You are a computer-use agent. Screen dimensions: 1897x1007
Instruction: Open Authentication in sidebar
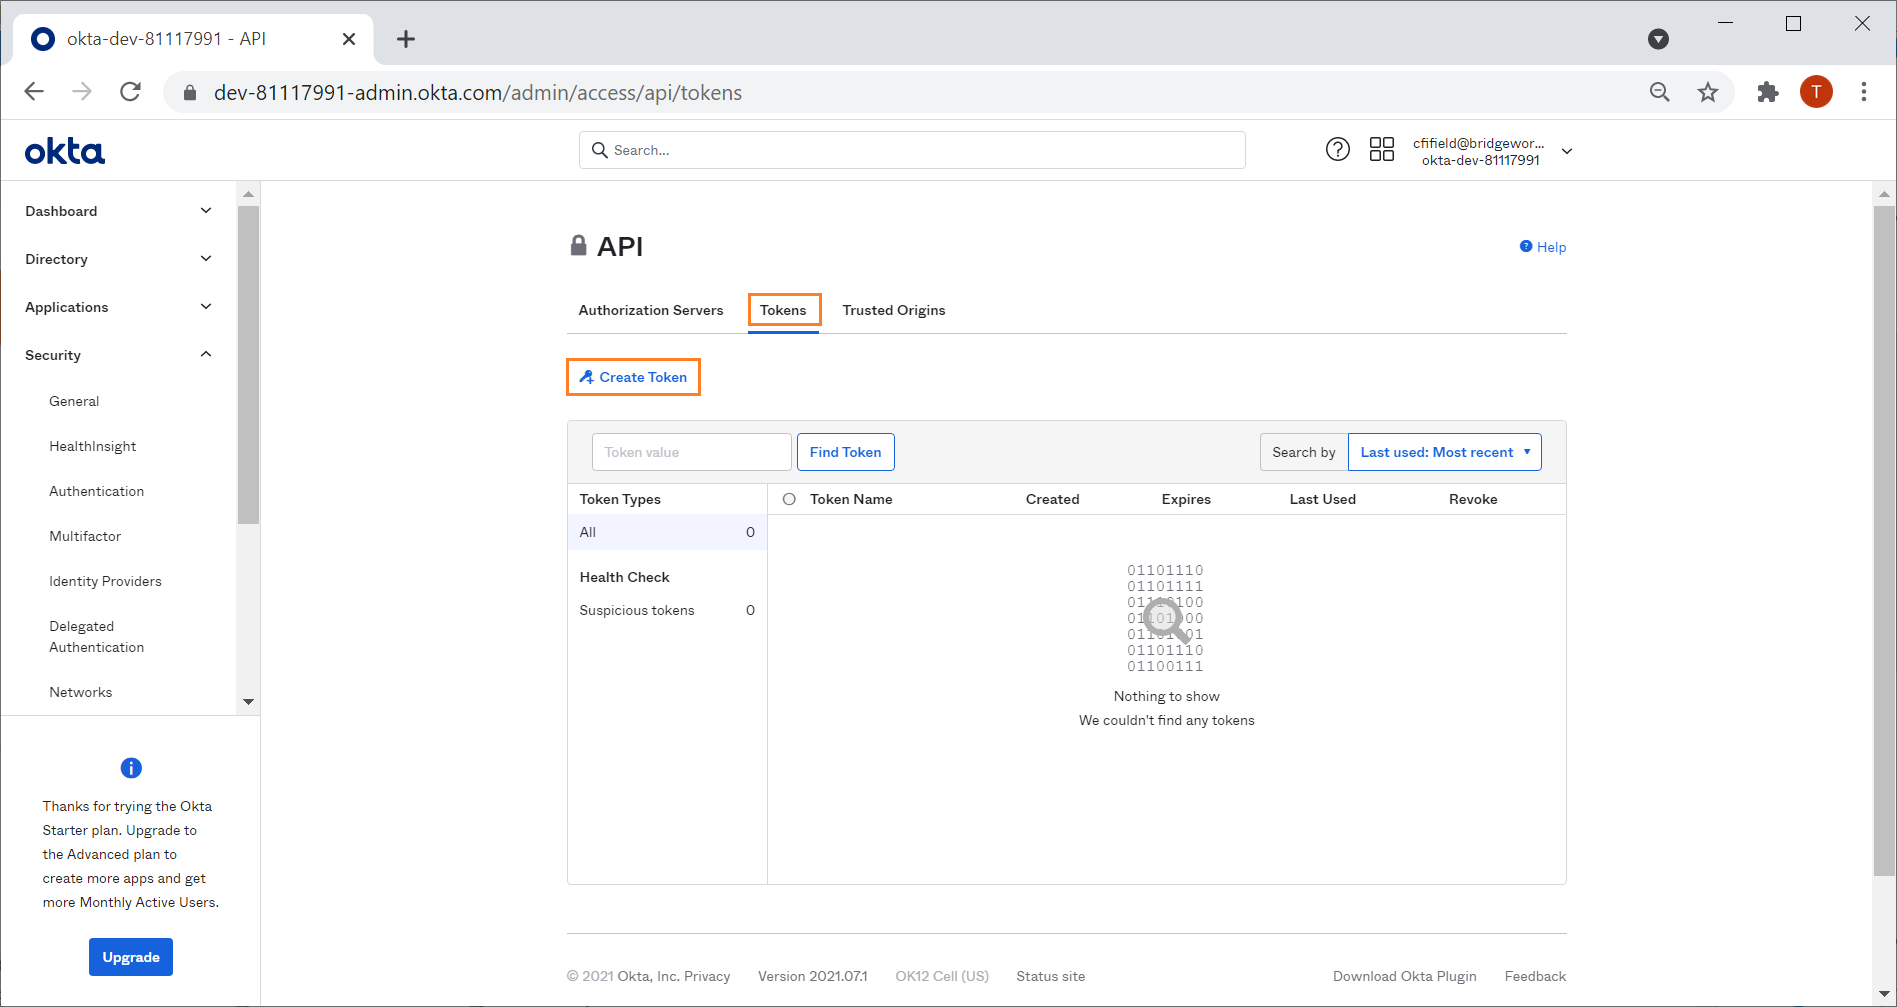coord(97,491)
